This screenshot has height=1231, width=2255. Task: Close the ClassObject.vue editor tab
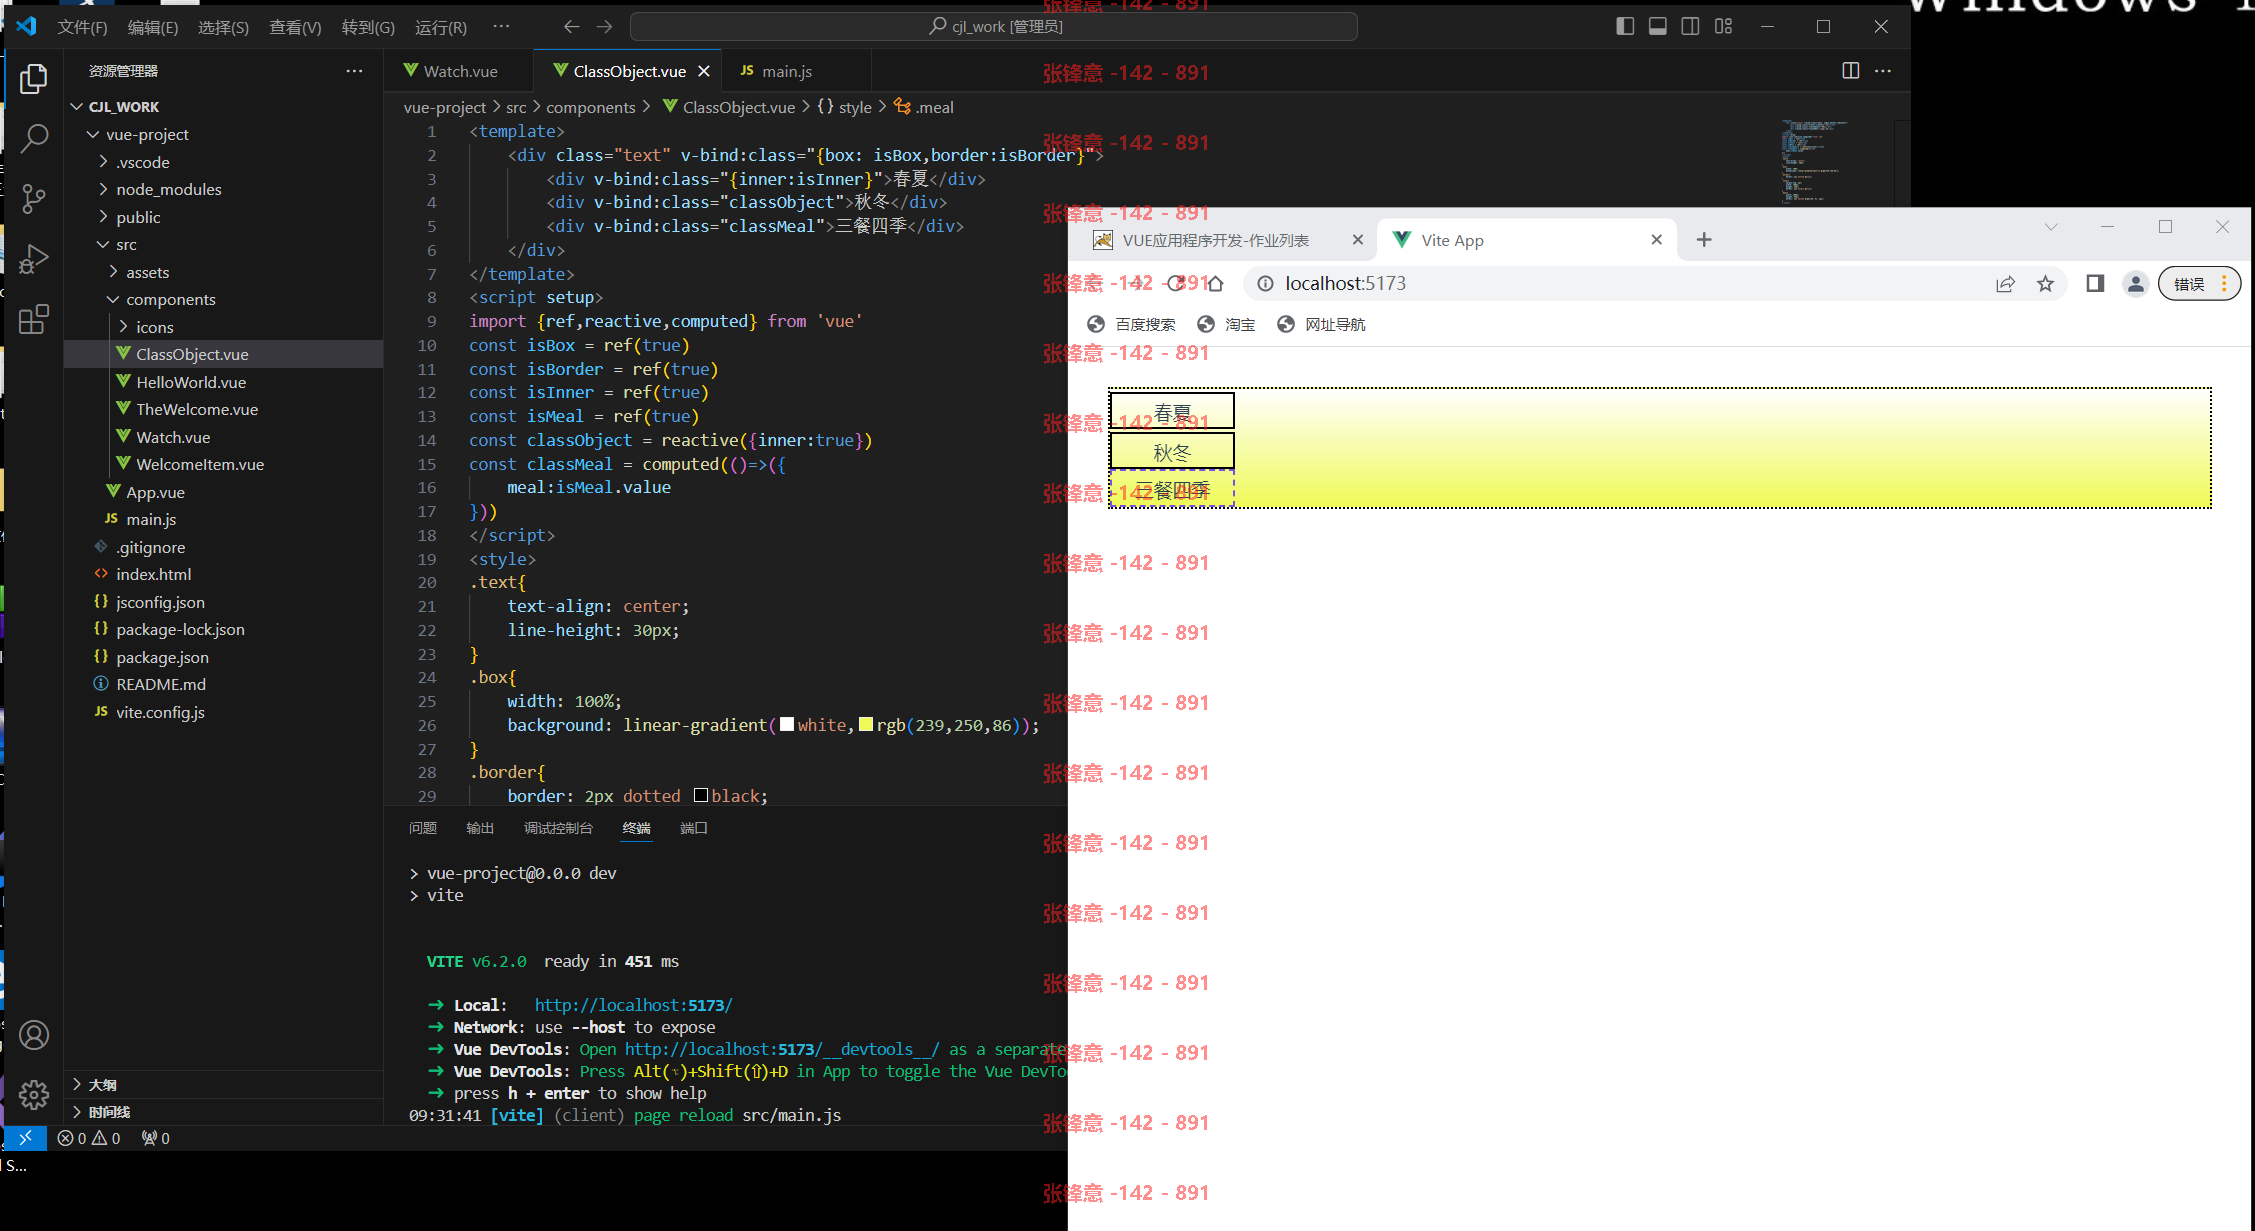coord(704,71)
